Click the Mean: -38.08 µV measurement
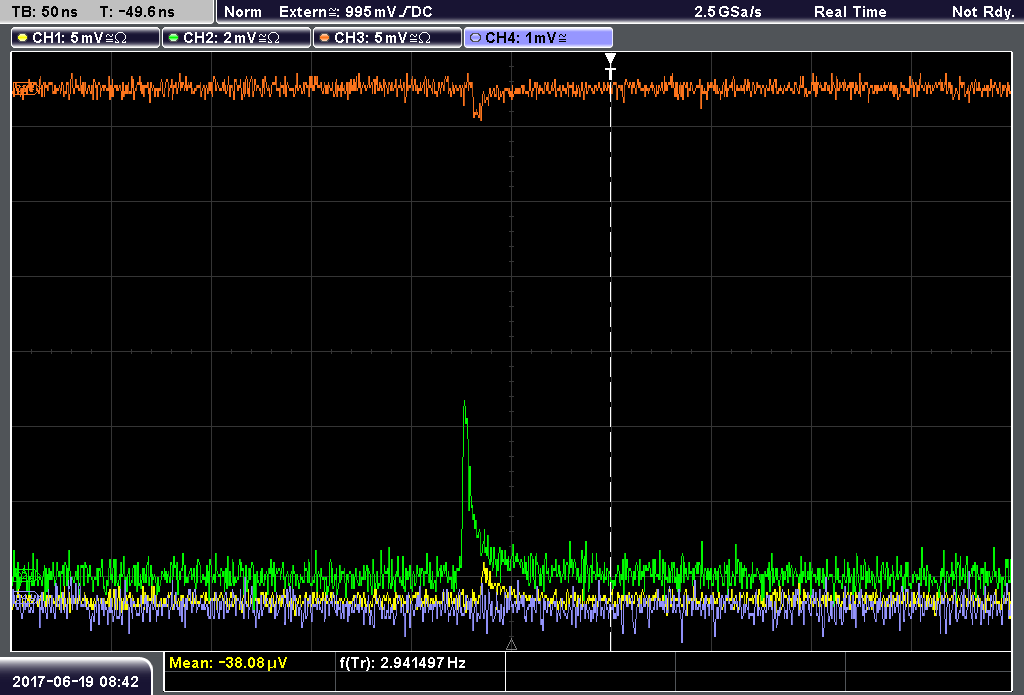This screenshot has height=695, width=1024. coord(228,663)
